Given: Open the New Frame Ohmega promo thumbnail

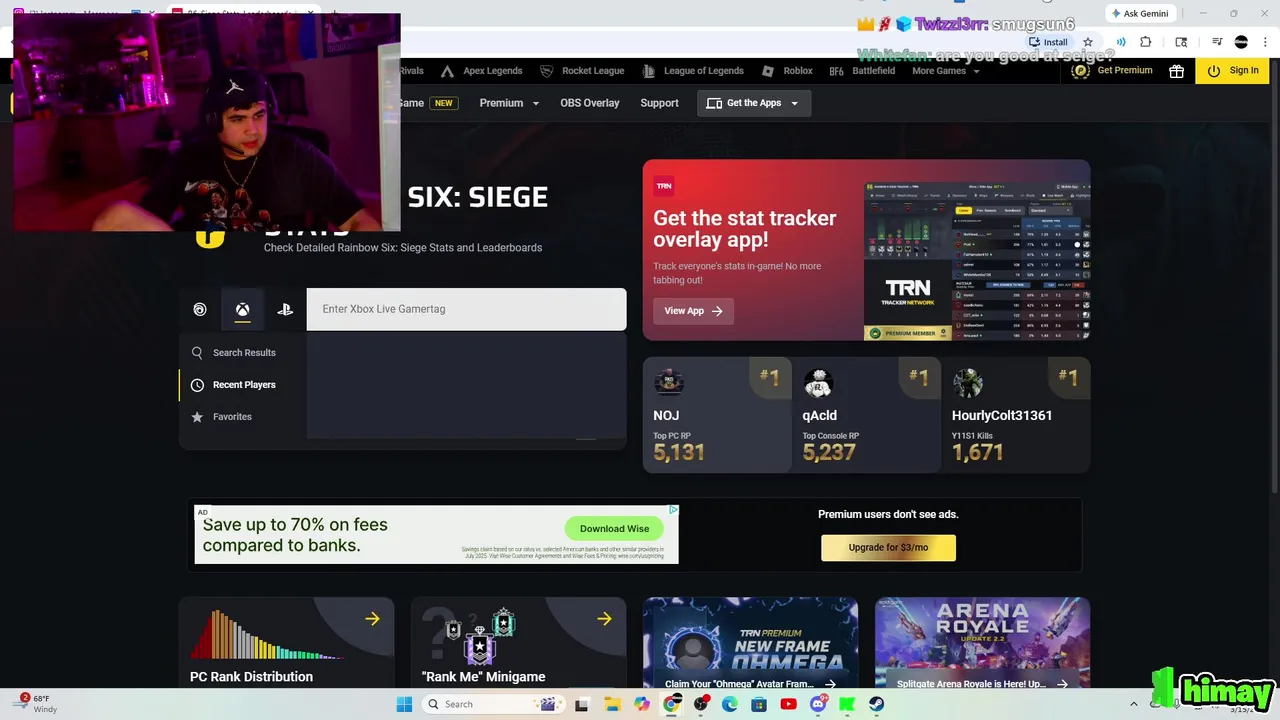Looking at the screenshot, I should click(750, 643).
